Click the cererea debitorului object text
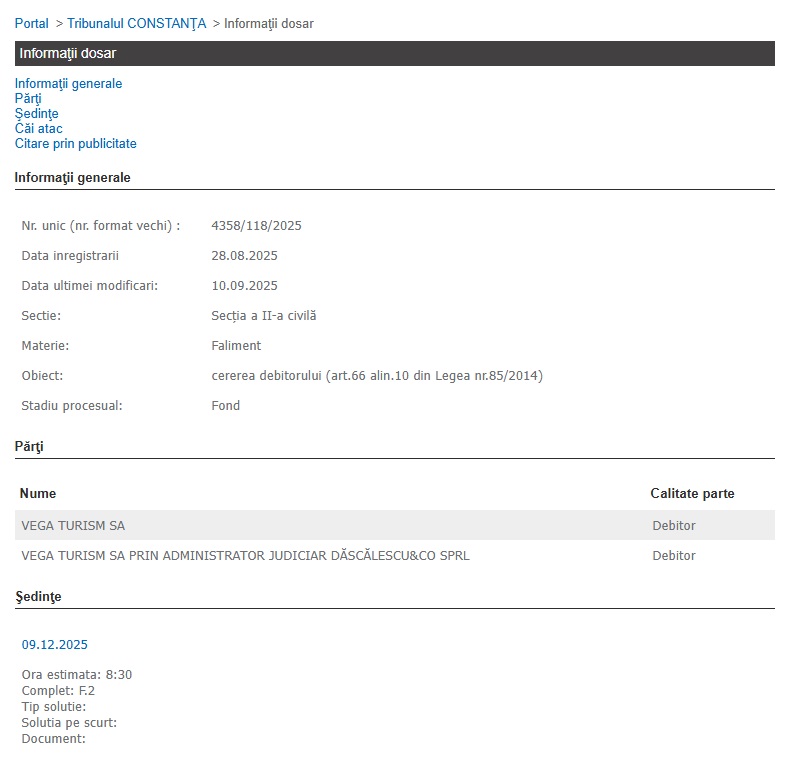Screen dimensions: 788x759 pos(377,376)
